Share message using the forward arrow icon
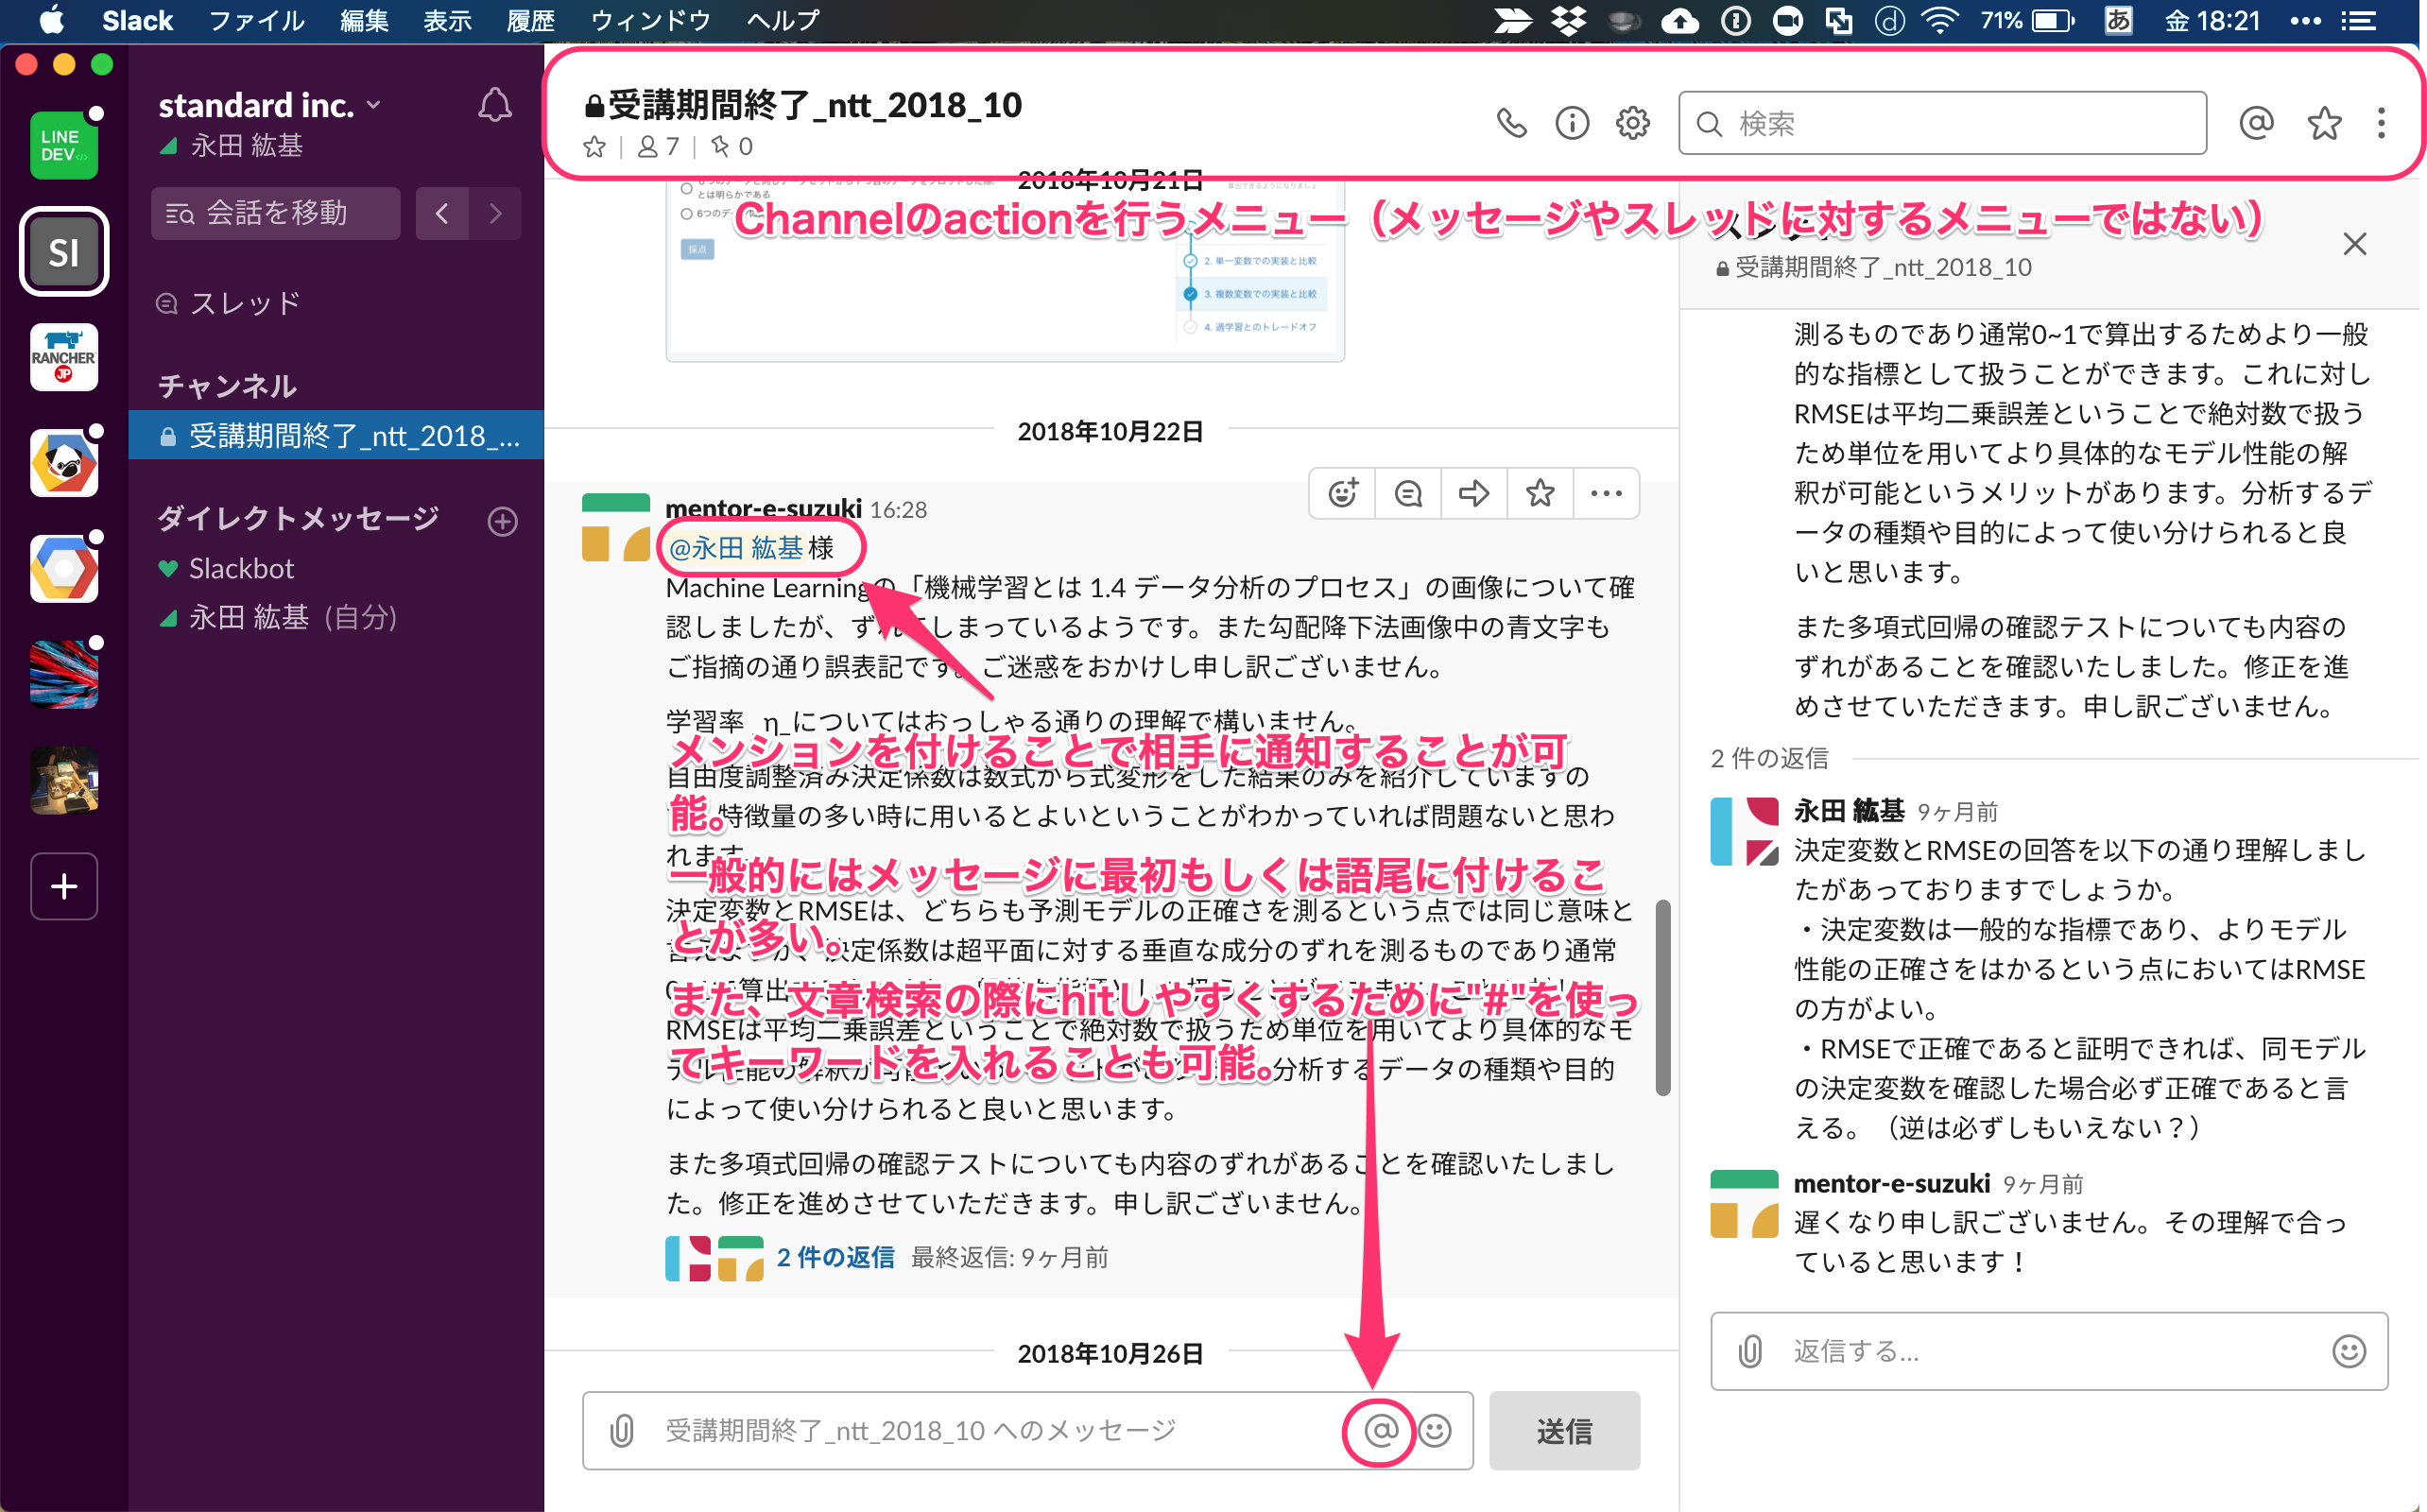 click(1473, 493)
